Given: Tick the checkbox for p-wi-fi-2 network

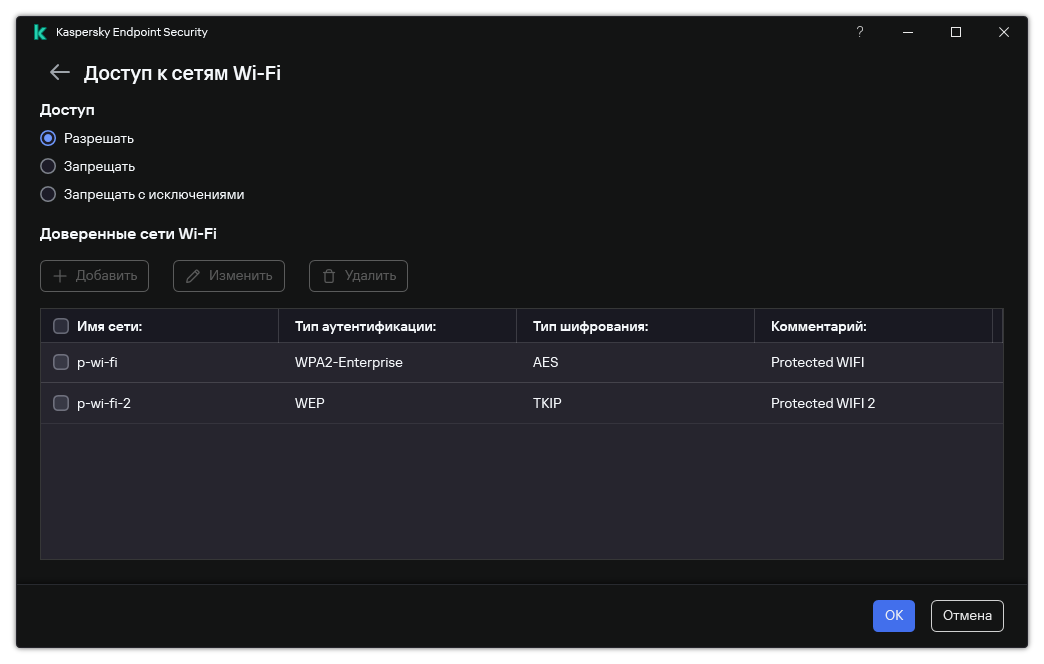Looking at the screenshot, I should [x=61, y=403].
